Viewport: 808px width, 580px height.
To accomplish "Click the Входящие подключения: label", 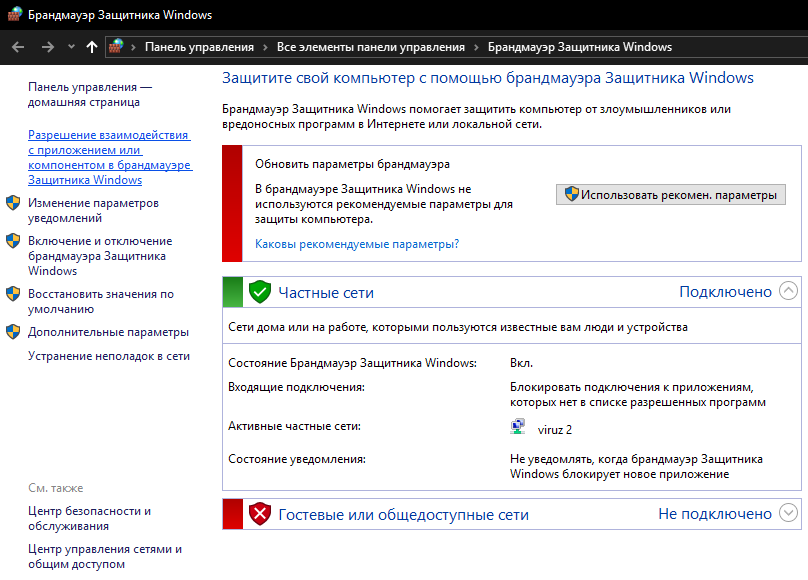I will tap(296, 387).
